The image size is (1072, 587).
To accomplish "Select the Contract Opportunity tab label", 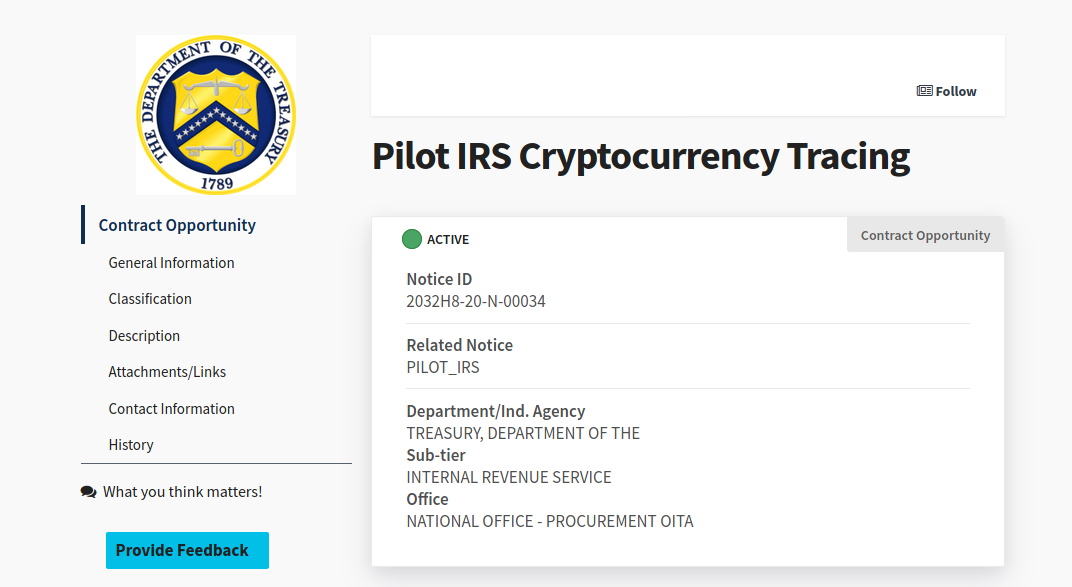I will click(926, 235).
